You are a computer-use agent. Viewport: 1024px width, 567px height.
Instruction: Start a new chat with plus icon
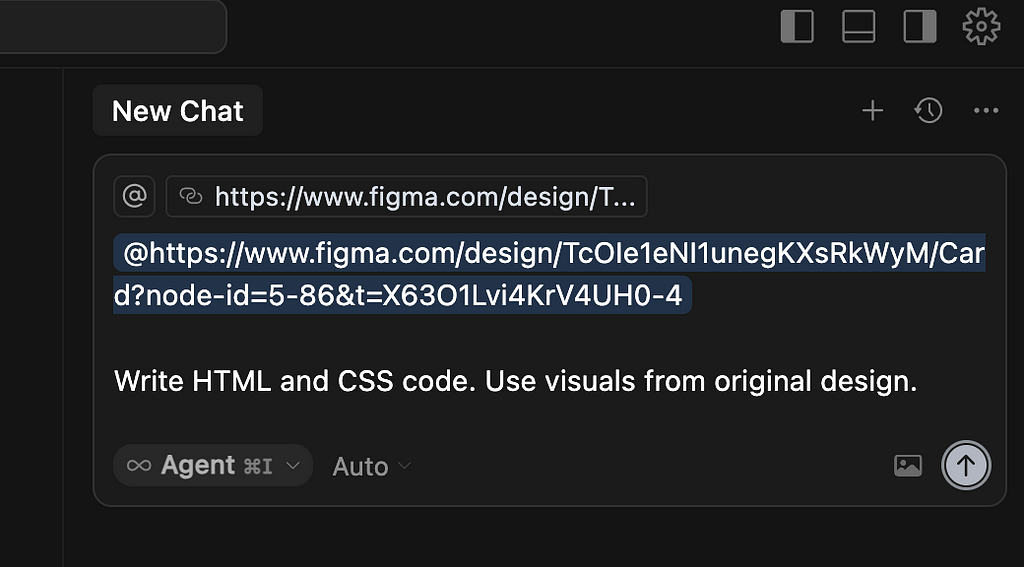(x=872, y=111)
